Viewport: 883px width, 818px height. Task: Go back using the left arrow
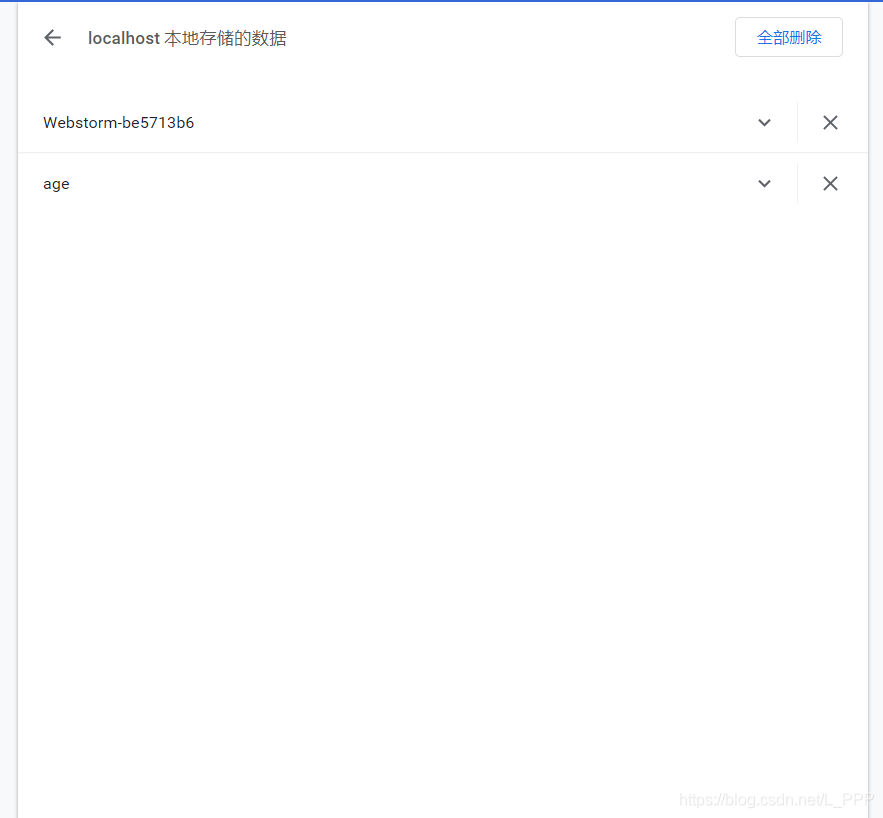(x=52, y=38)
